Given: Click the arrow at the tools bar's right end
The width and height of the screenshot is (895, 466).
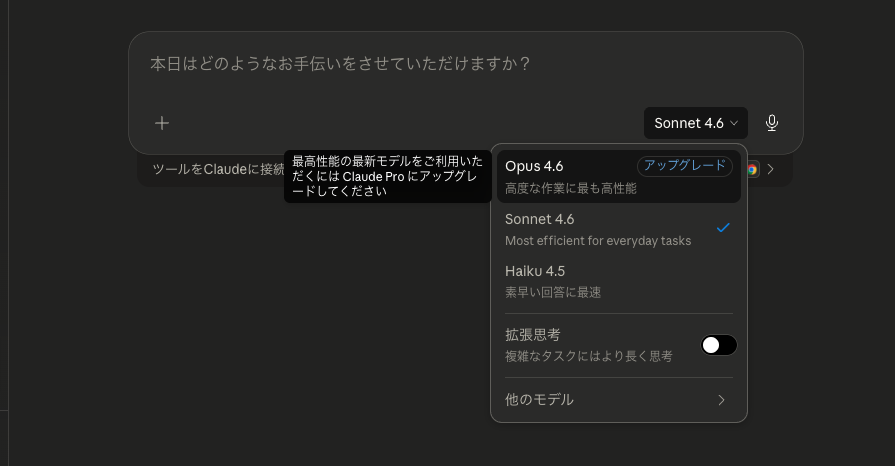Looking at the screenshot, I should pos(771,170).
